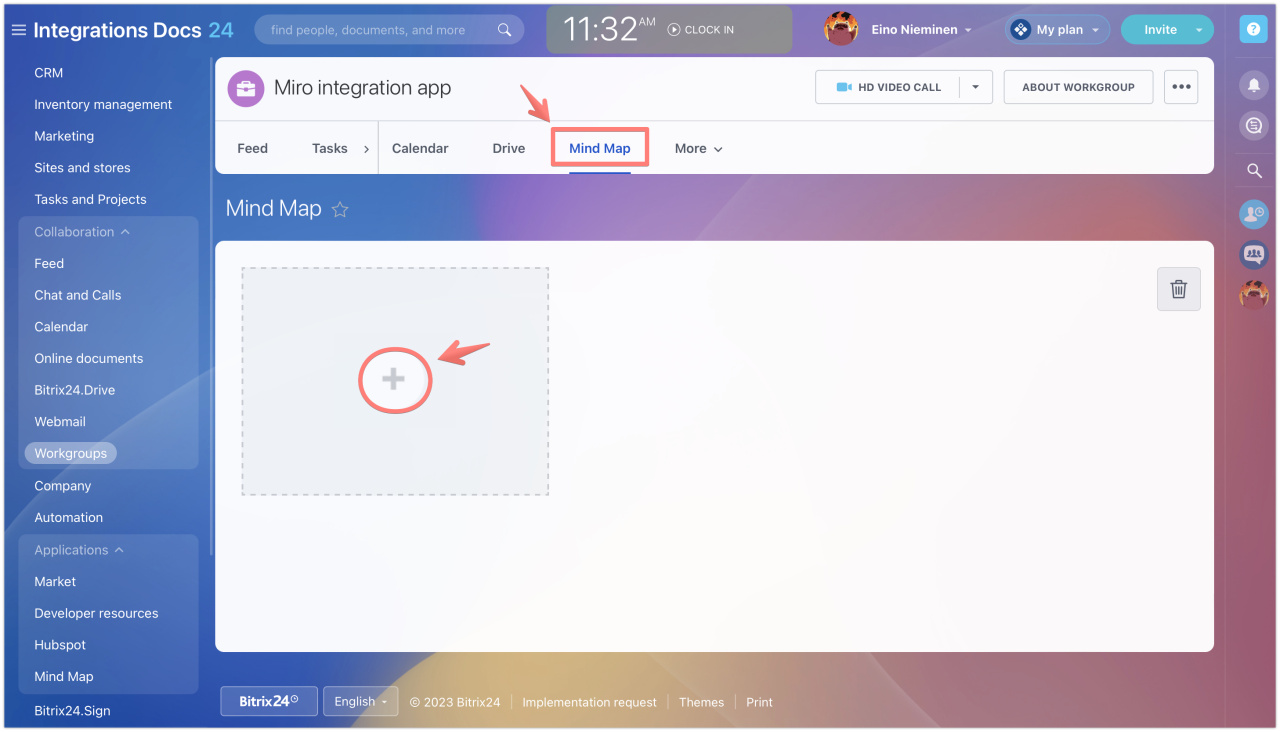This screenshot has width=1280, height=732.
Task: Switch to the Calendar tab
Action: pos(420,148)
